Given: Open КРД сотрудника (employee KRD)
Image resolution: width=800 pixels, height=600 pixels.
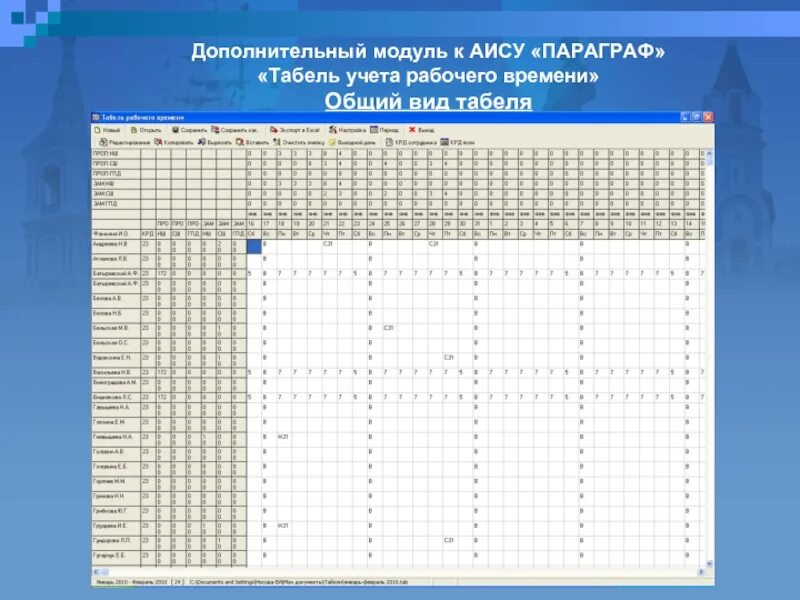Looking at the screenshot, I should pos(411,142).
